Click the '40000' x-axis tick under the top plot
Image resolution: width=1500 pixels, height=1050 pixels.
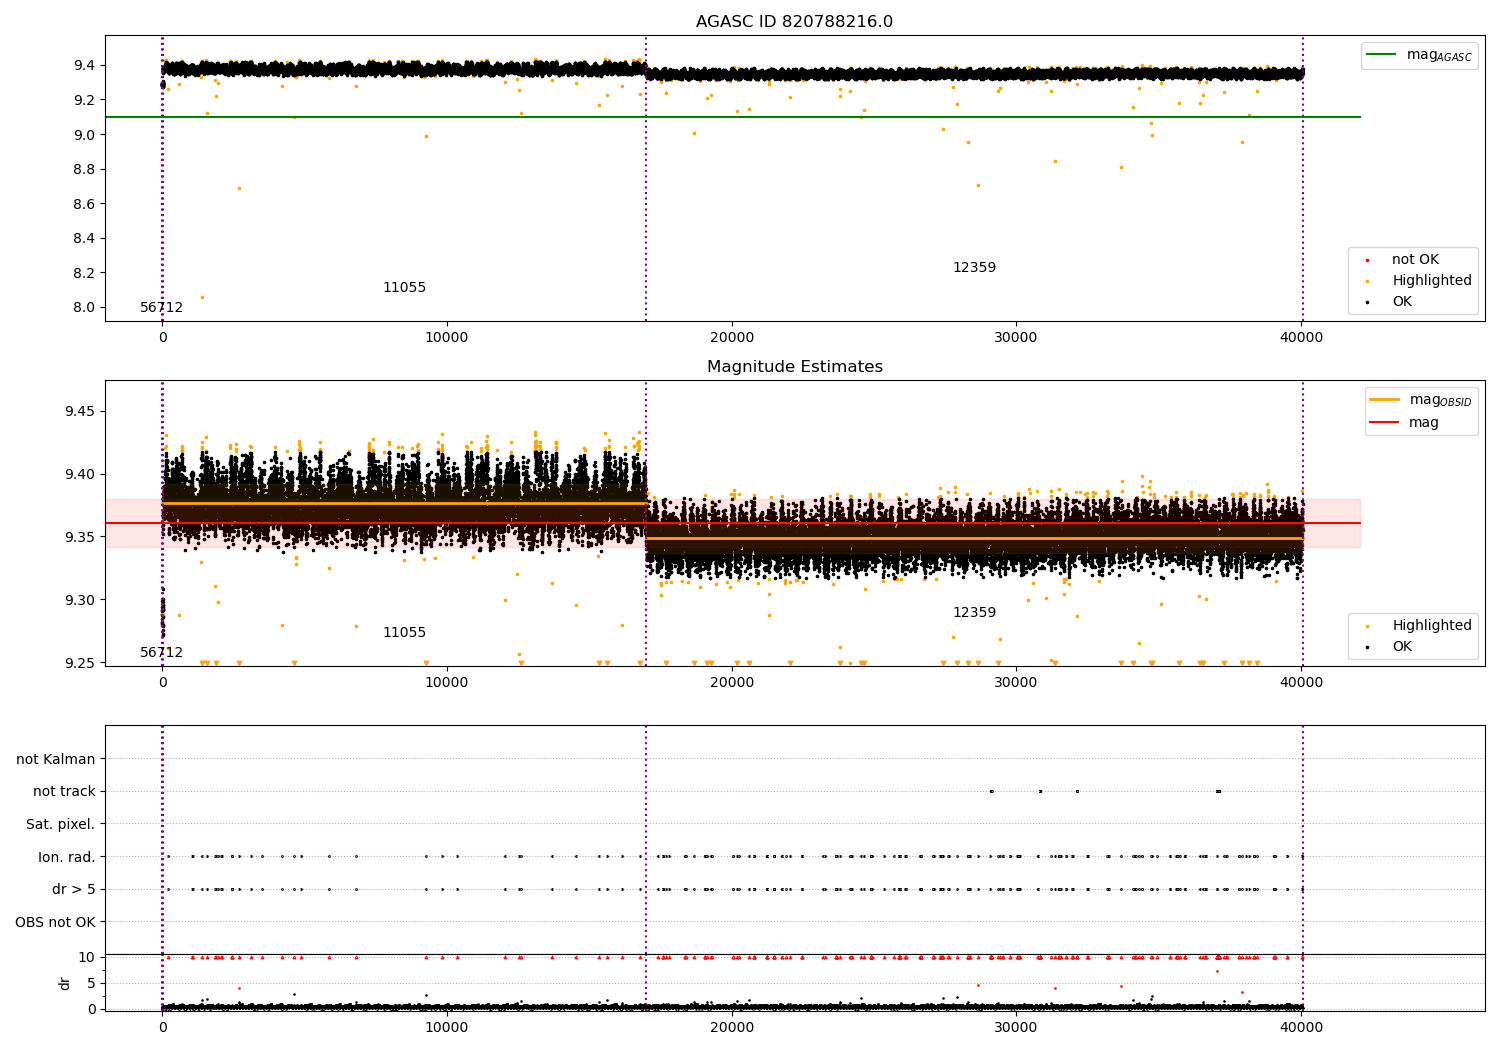[x=1301, y=338]
